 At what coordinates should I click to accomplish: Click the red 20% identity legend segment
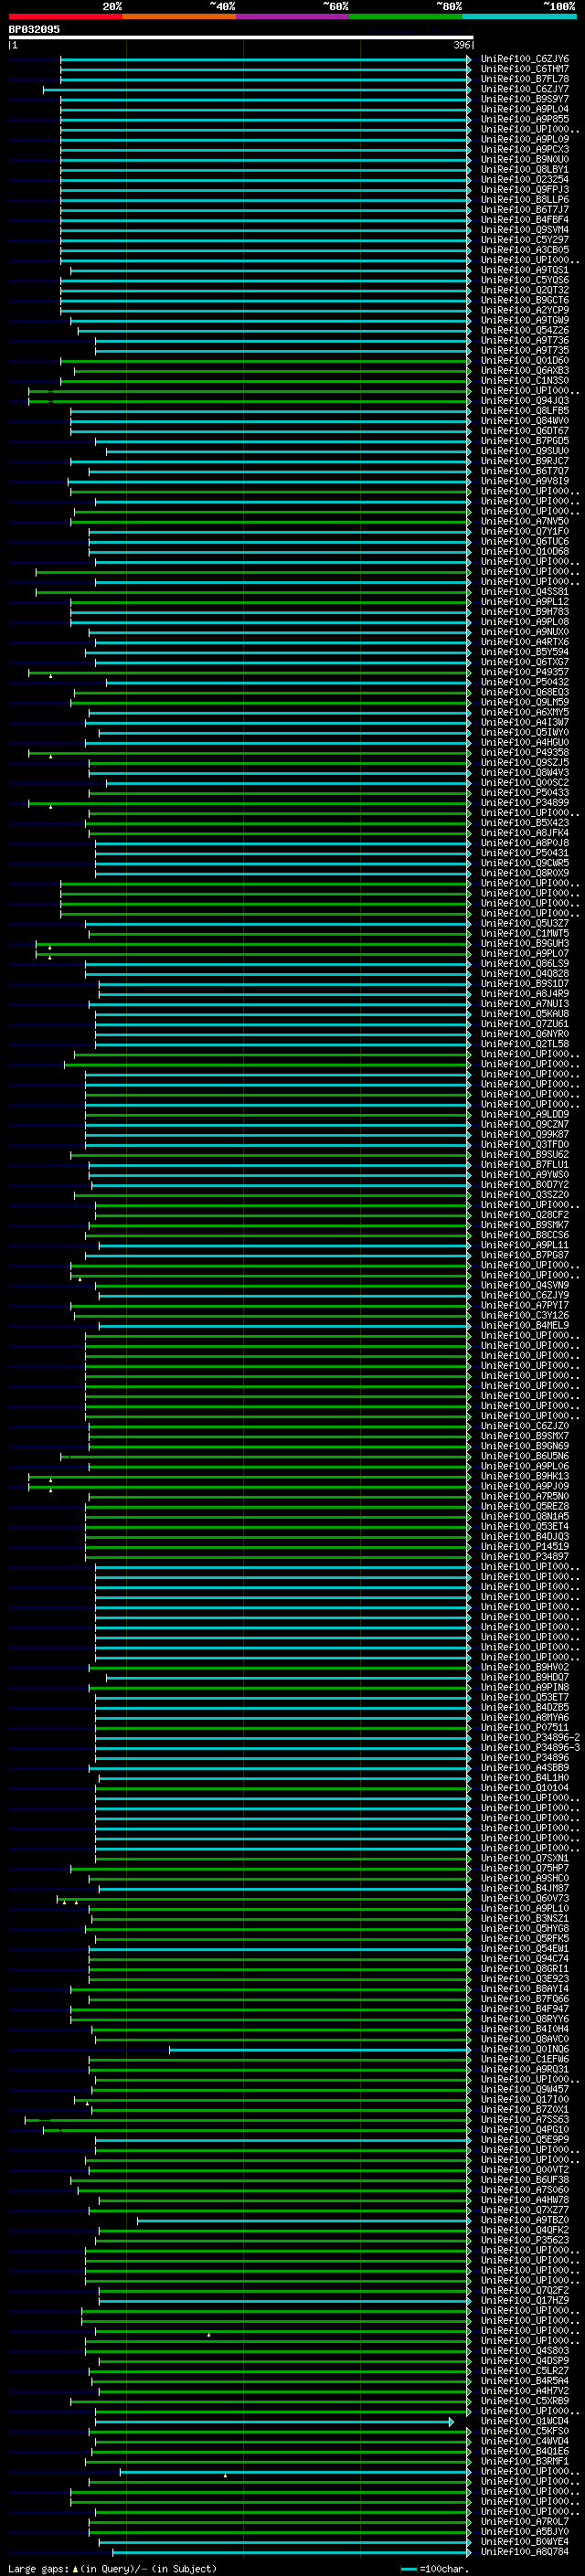(65, 17)
